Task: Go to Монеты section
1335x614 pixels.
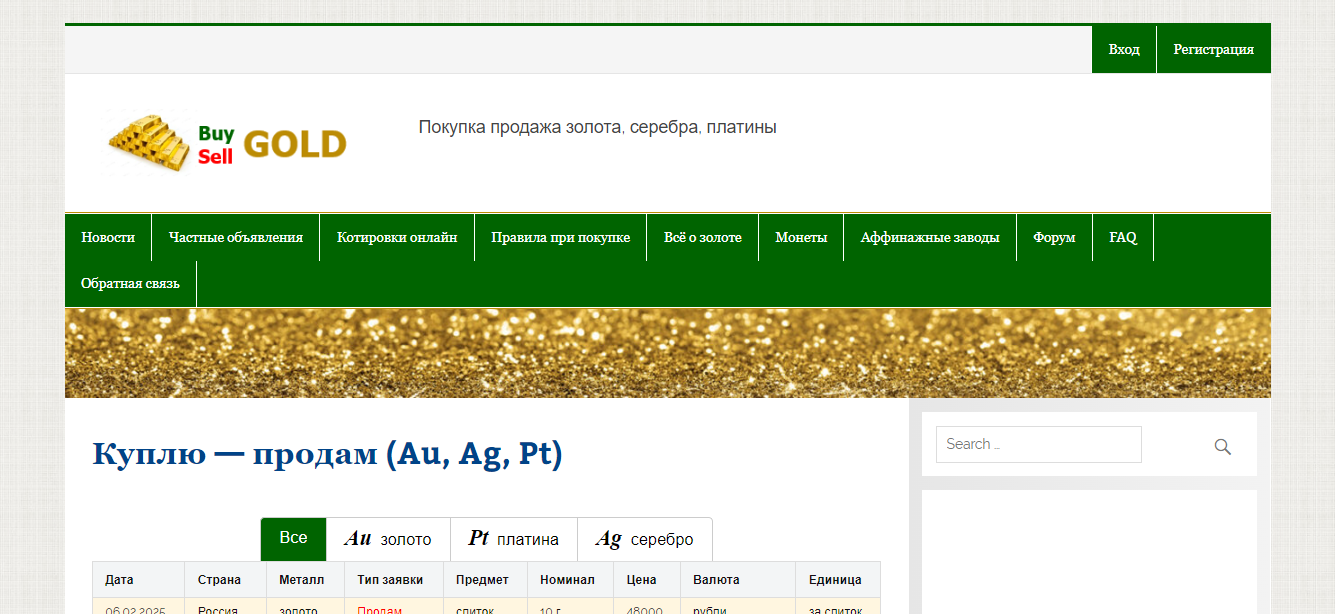Action: point(801,237)
